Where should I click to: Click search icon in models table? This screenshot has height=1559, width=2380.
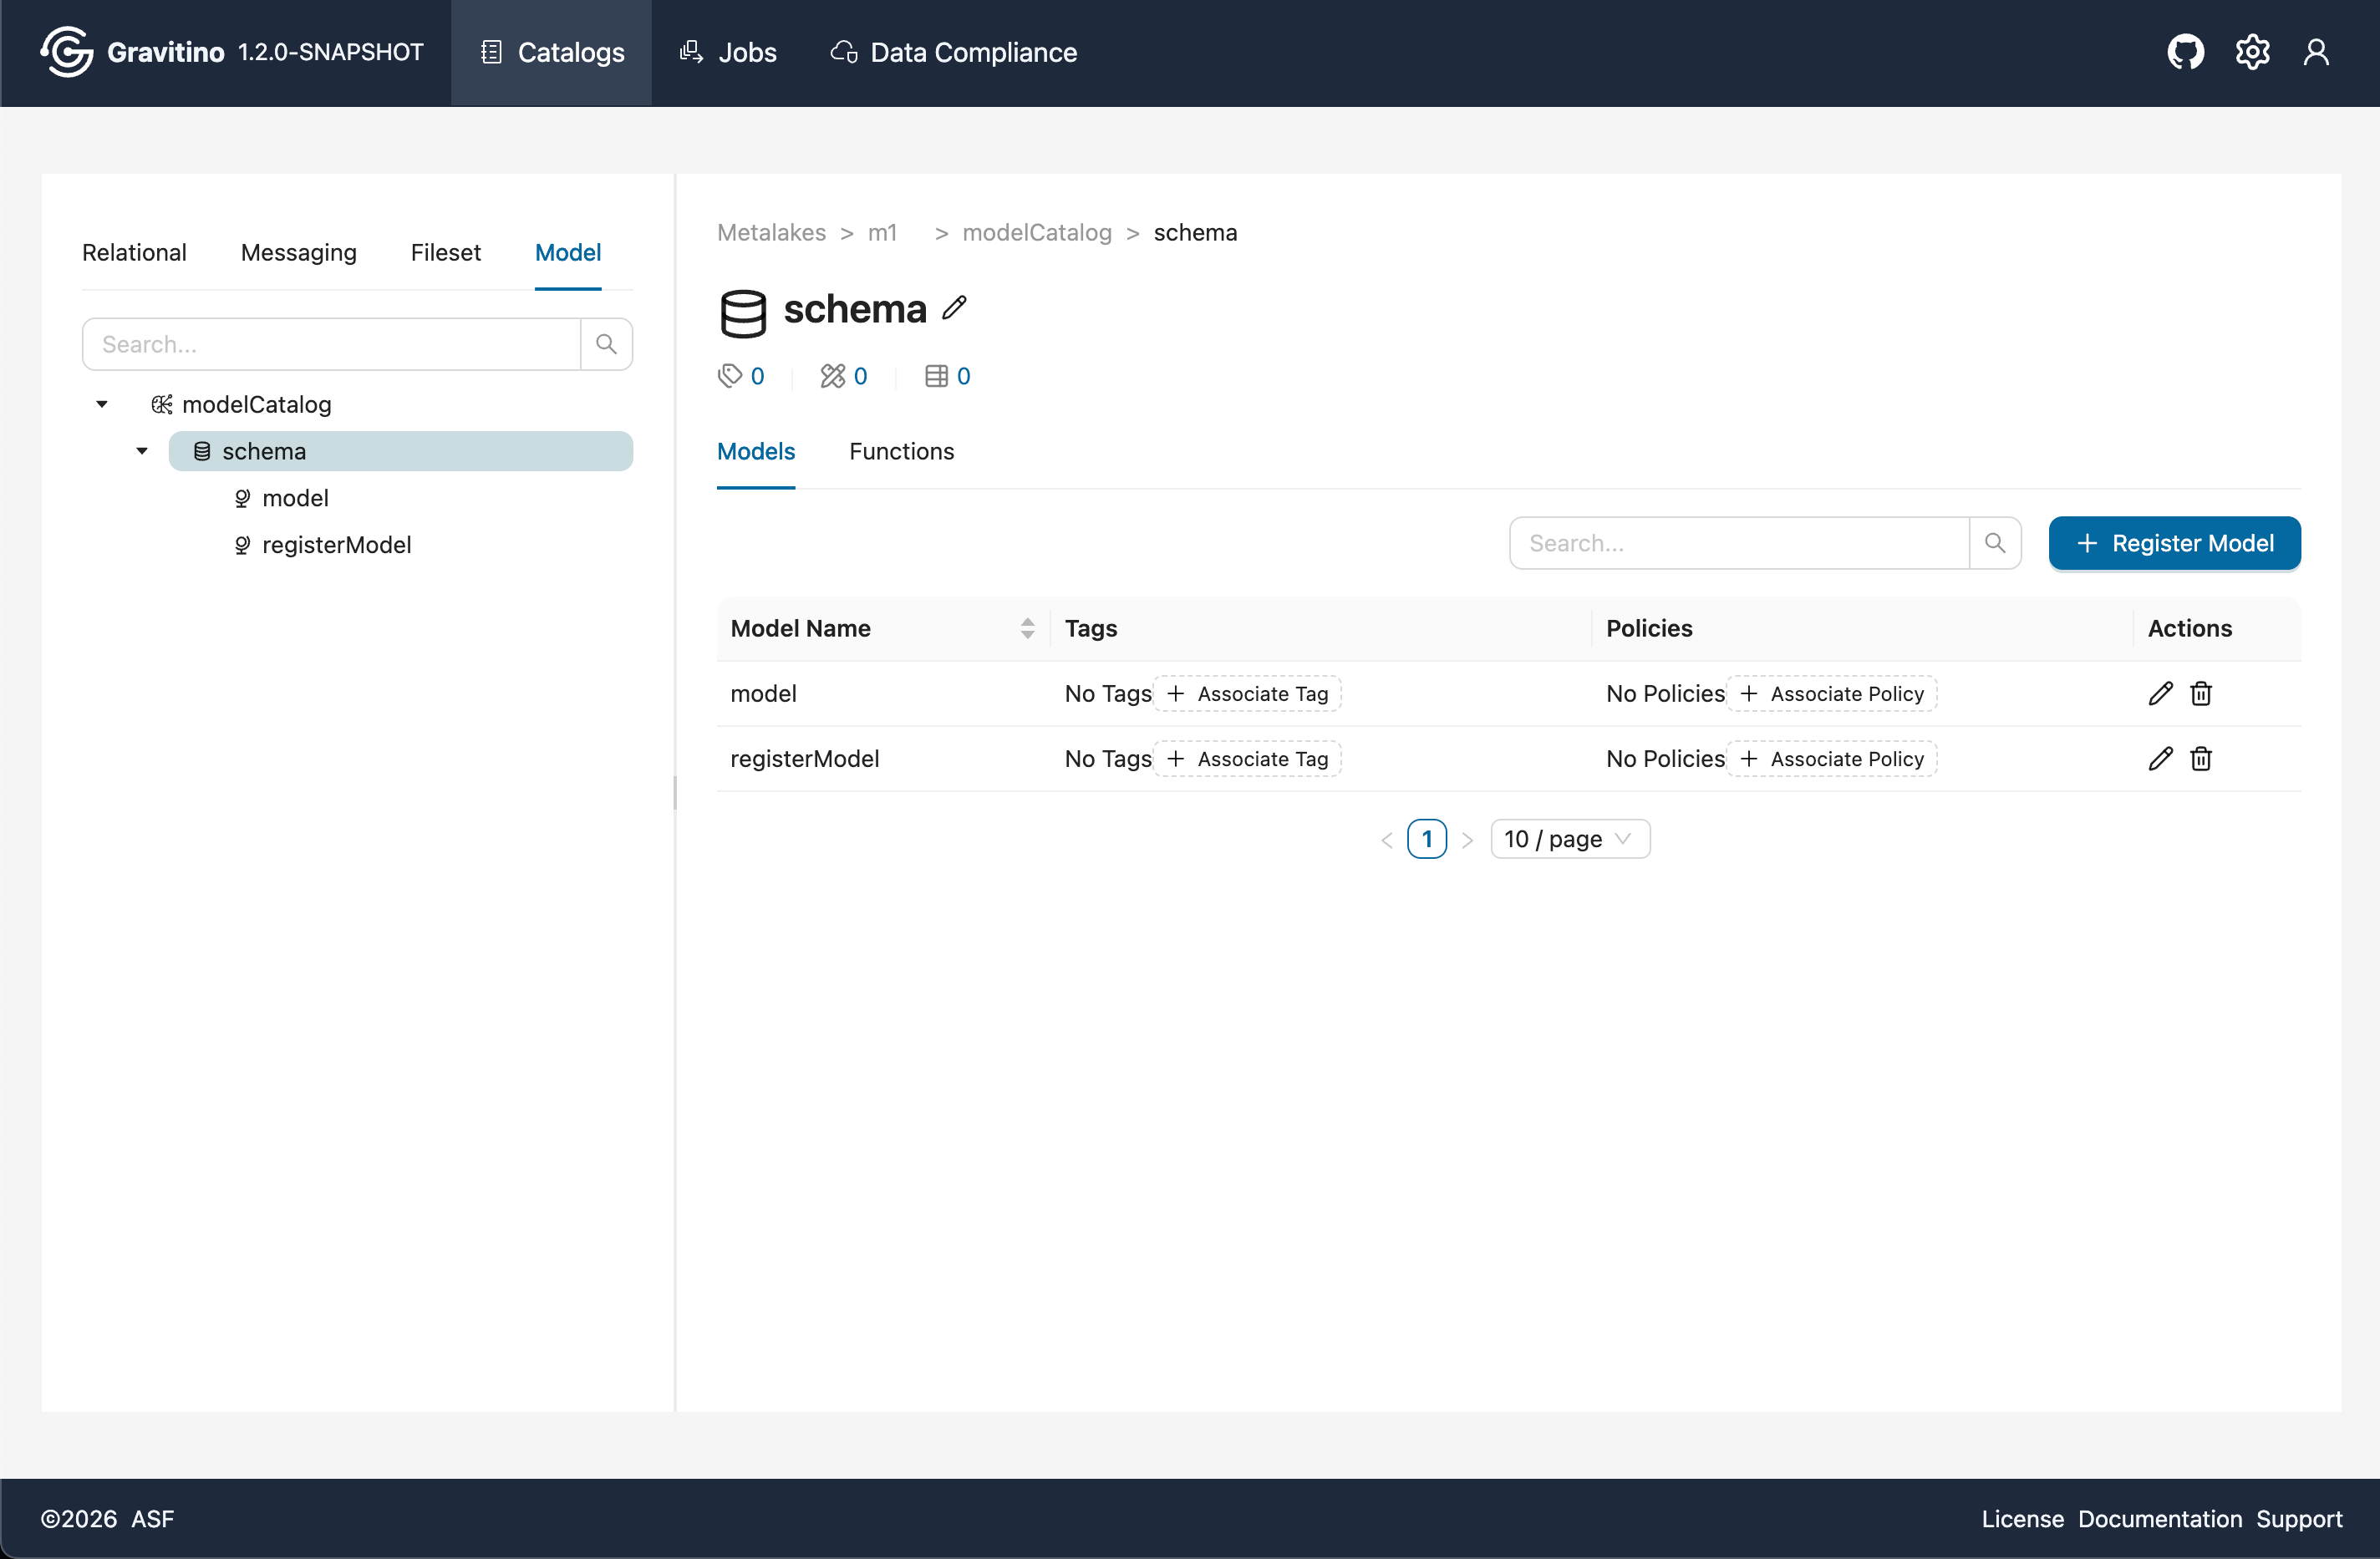click(1995, 543)
